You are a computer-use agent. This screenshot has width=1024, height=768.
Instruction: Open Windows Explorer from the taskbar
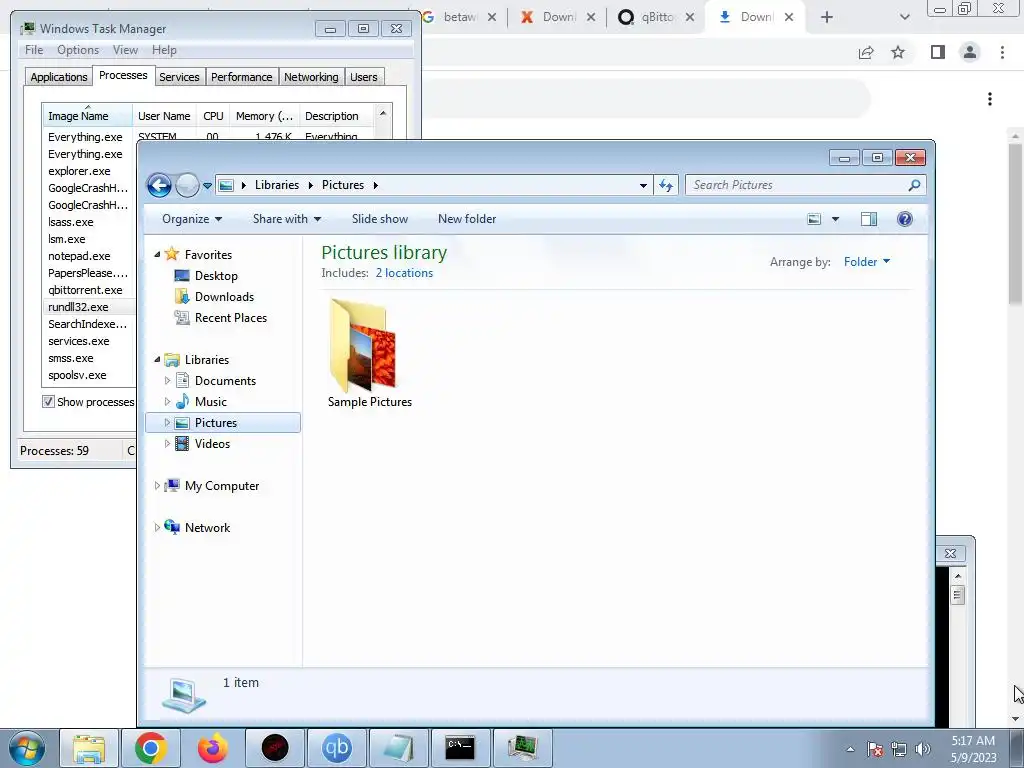(x=89, y=748)
